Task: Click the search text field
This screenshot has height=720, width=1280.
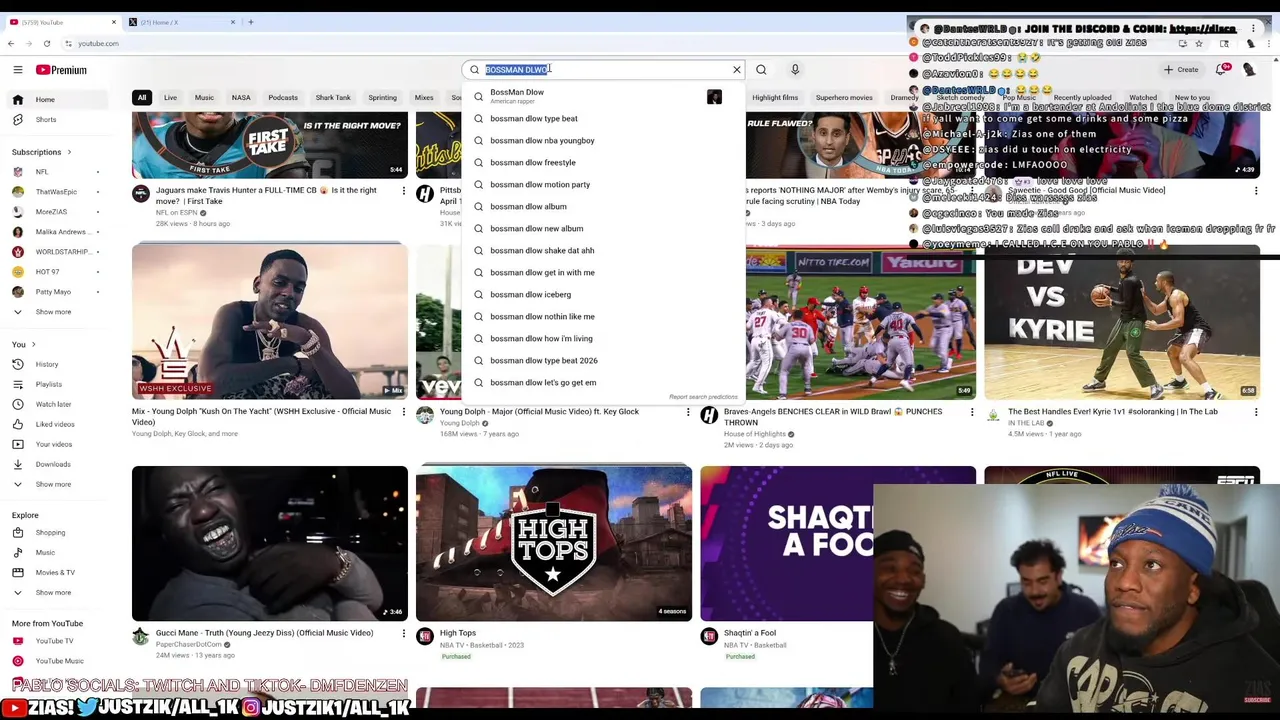Action: click(x=605, y=70)
